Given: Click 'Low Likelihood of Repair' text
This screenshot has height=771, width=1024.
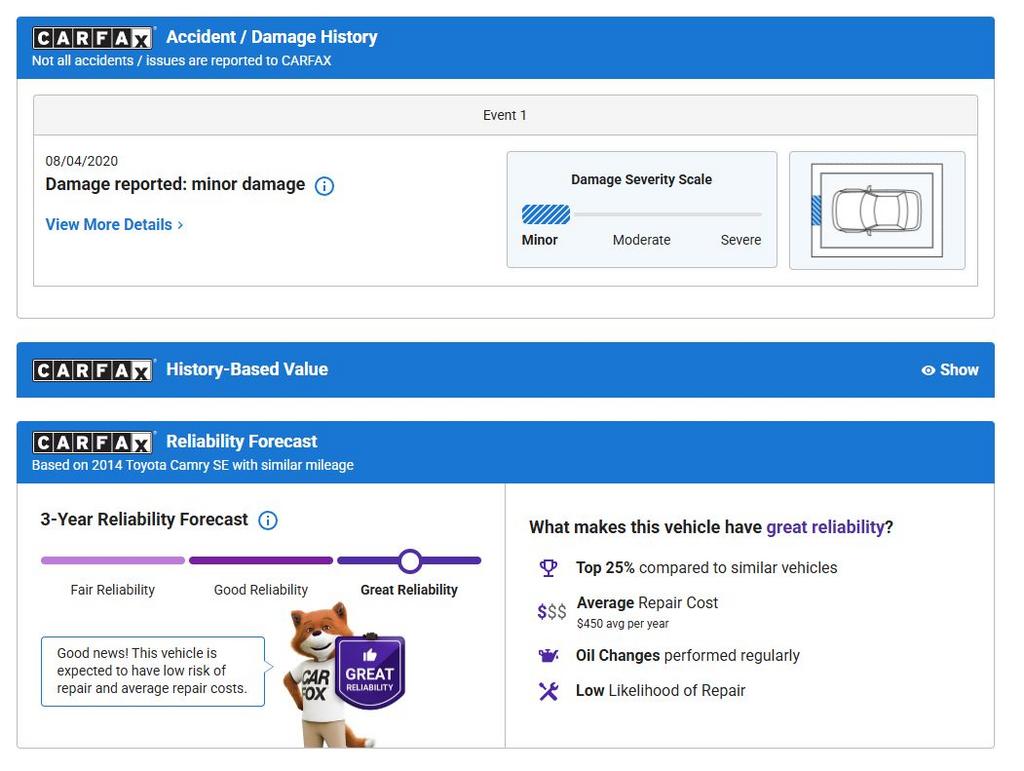Looking at the screenshot, I should click(x=660, y=691).
